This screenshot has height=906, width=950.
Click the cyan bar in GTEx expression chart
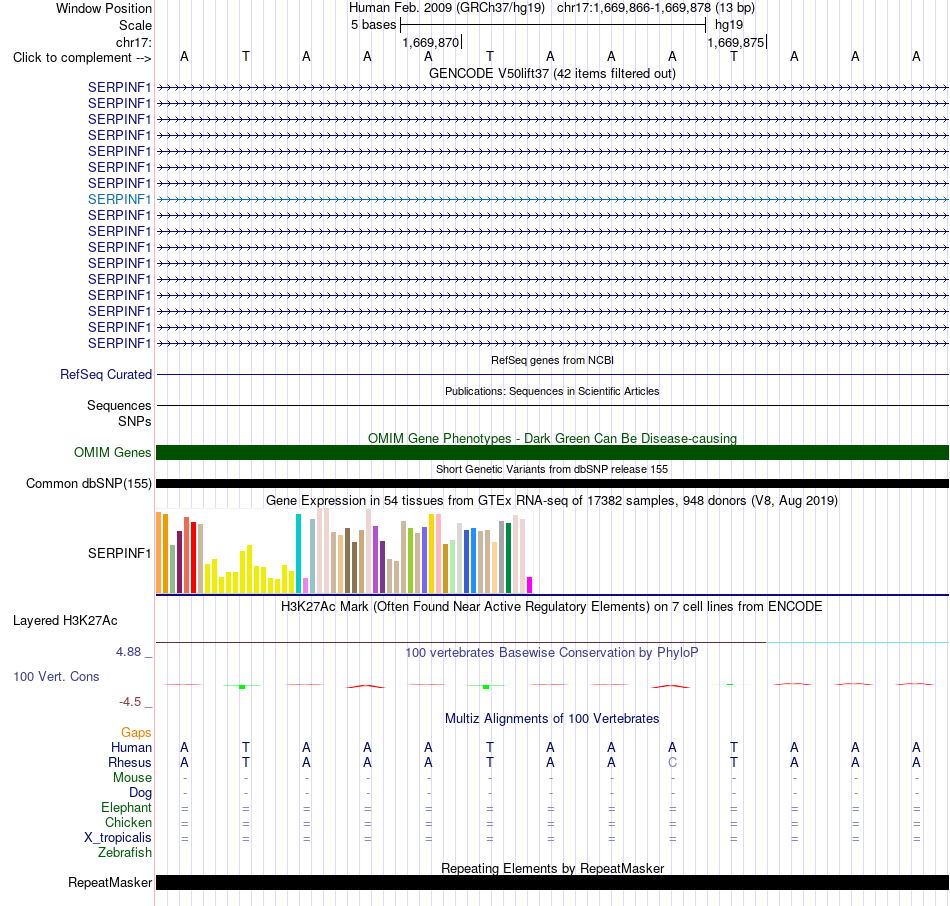(x=298, y=553)
